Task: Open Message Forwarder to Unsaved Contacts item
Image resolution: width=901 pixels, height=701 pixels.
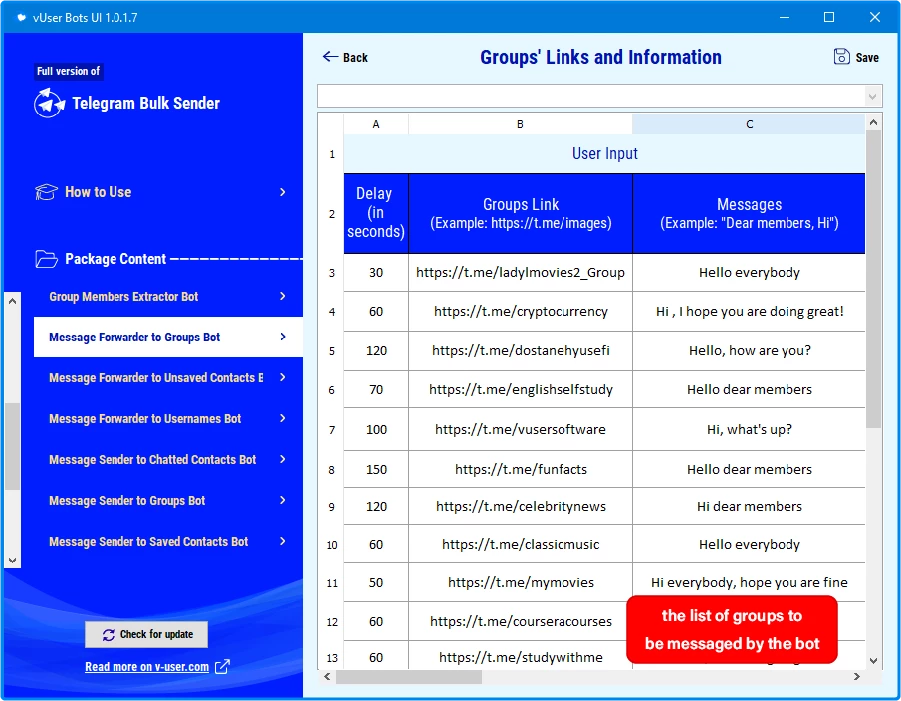Action: click(168, 378)
